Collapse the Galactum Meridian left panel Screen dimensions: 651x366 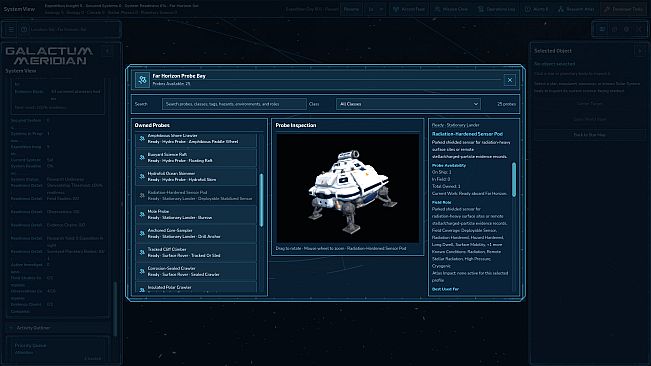[107, 51]
